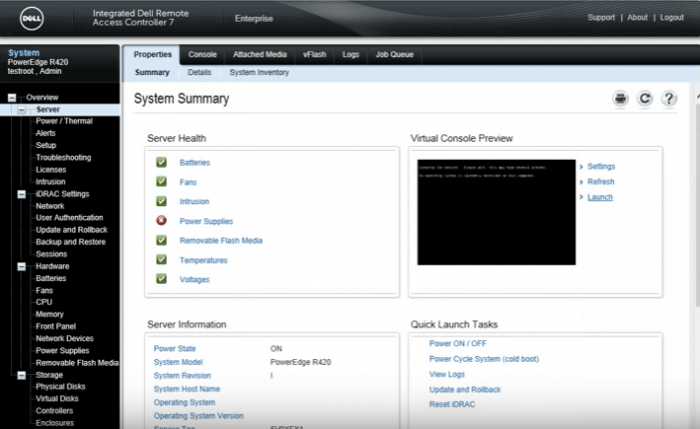Open Power Cycle System (cold boot) task

(483, 359)
